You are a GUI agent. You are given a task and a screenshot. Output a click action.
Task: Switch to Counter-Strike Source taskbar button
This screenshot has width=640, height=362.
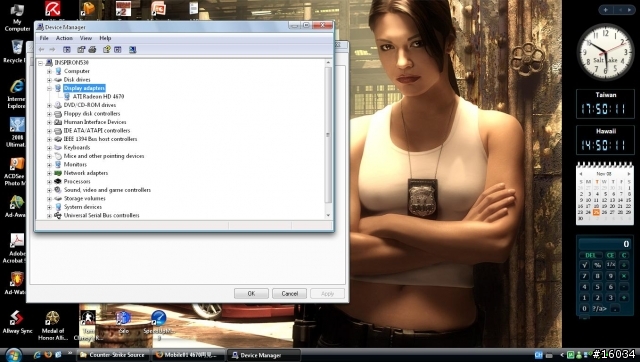[x=113, y=355]
